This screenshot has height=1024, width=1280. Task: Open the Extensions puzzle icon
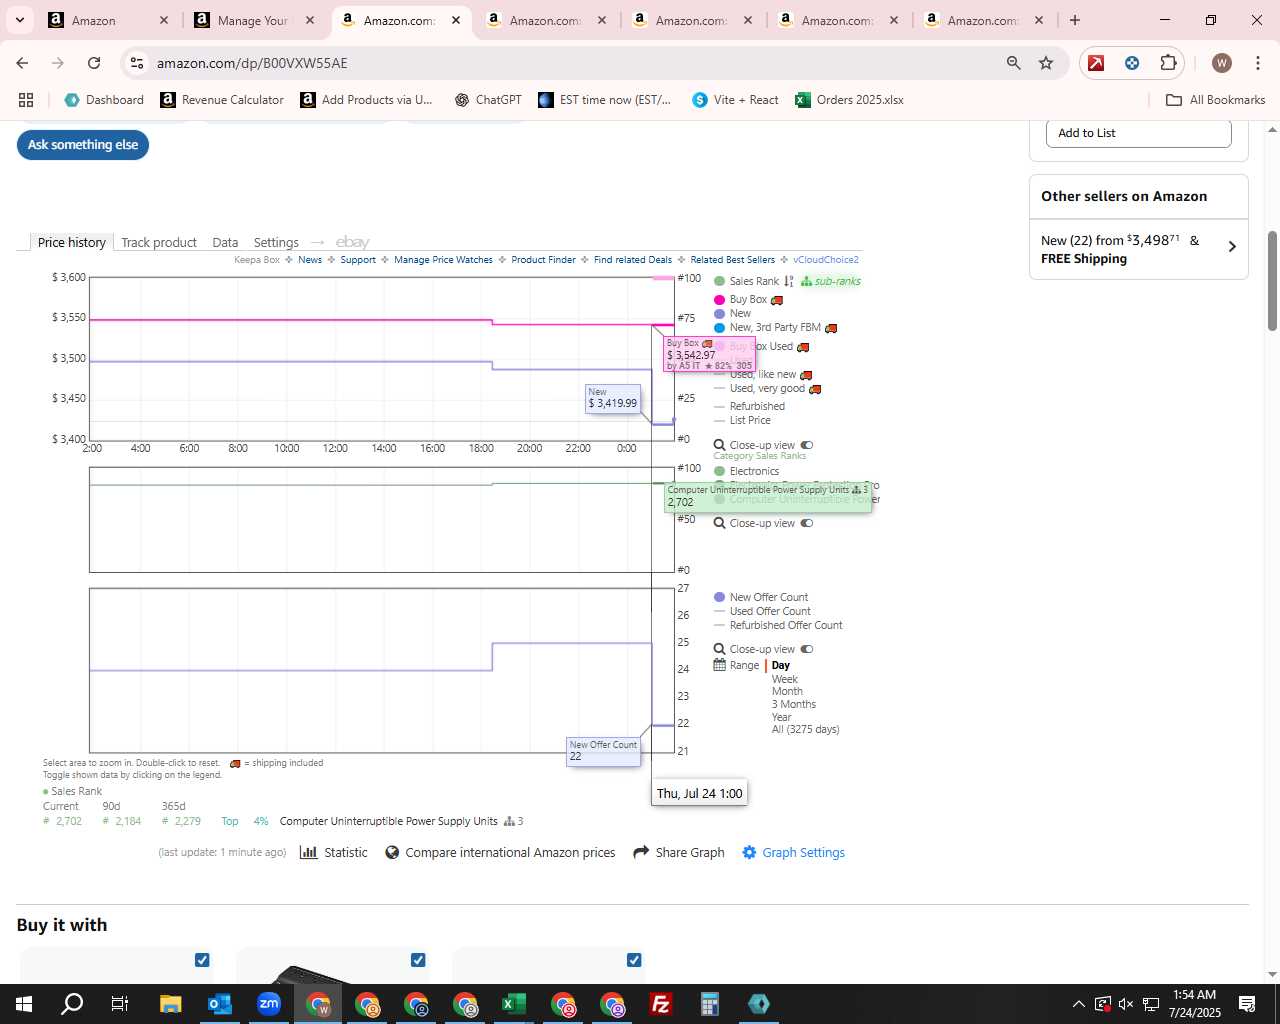(1168, 63)
